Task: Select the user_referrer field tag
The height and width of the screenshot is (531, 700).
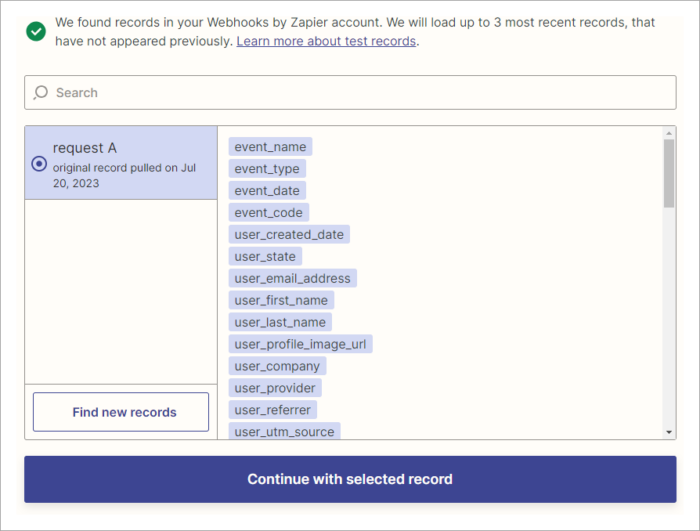Action: [273, 410]
